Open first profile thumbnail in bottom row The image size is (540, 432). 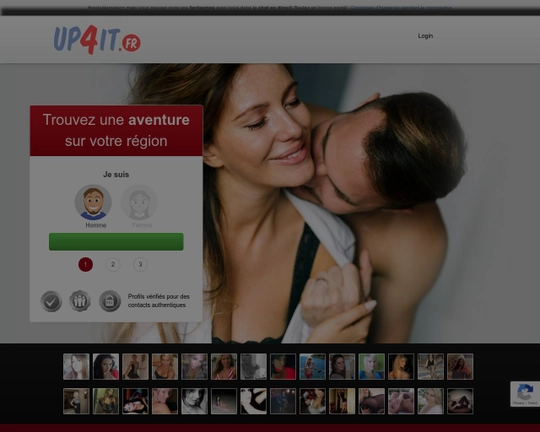(x=76, y=401)
